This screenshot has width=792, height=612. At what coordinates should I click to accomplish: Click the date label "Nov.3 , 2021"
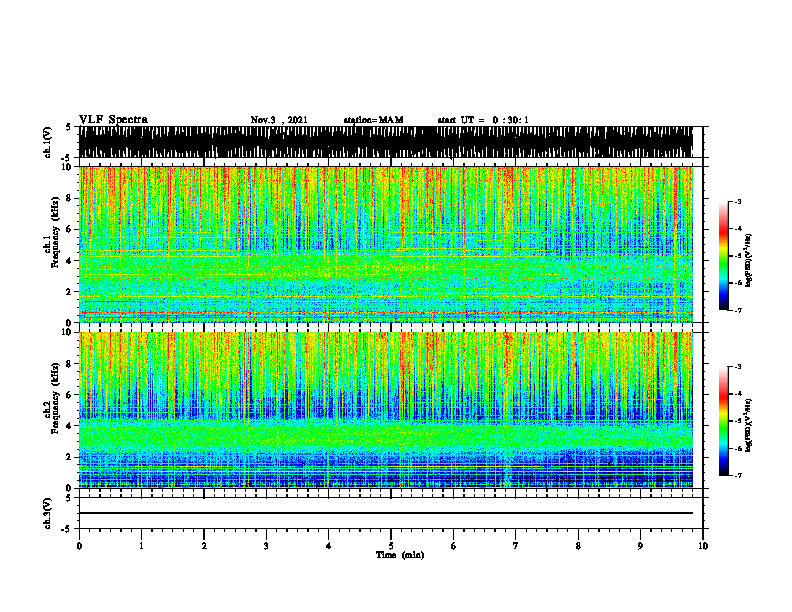tap(279, 120)
